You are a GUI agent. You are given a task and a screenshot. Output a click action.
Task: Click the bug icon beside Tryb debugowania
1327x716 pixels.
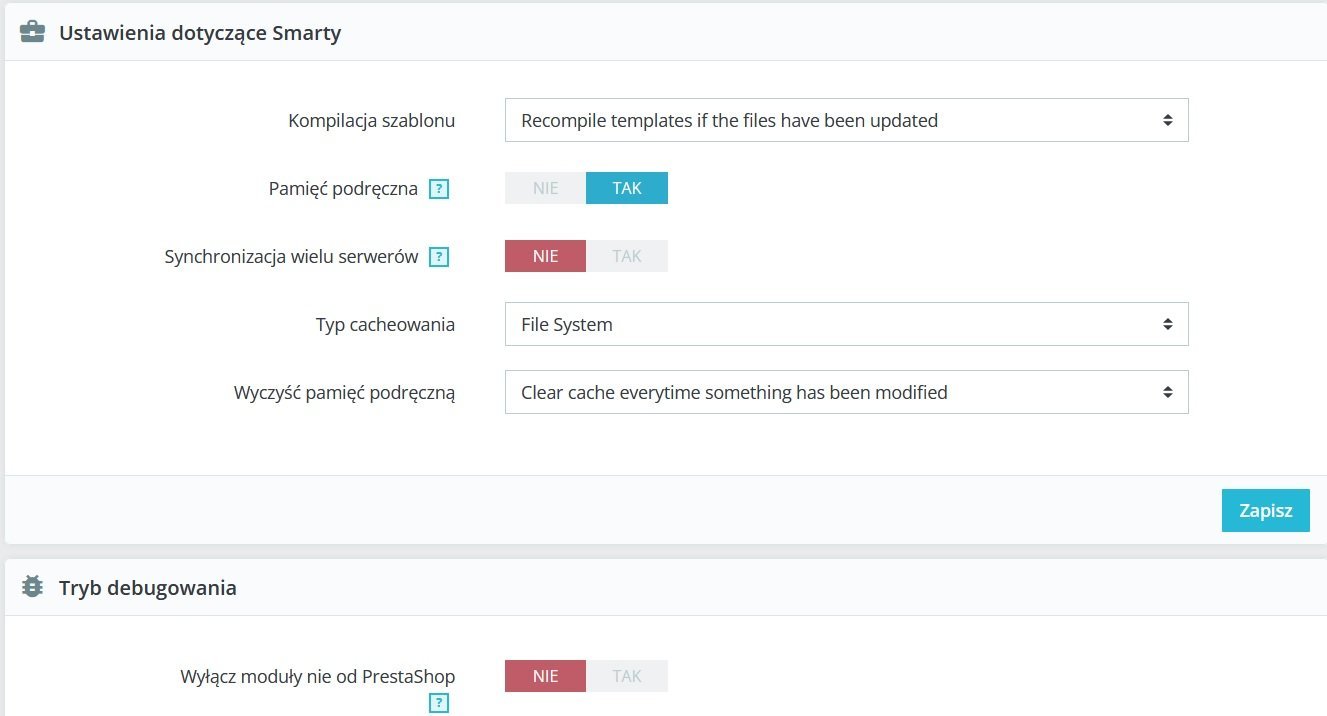[32, 587]
